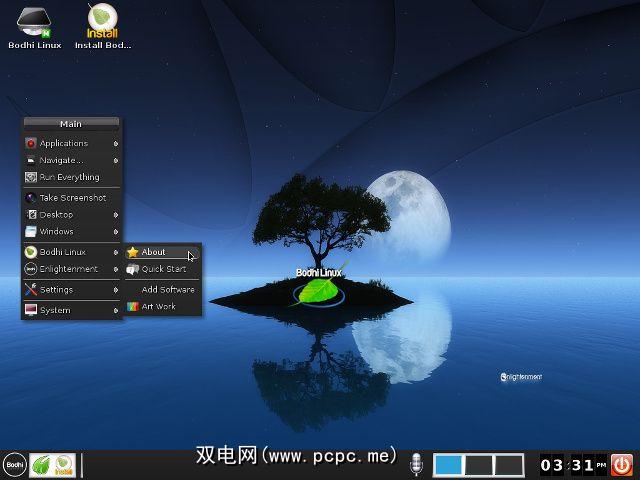Choose Quick Start in the submenu
The height and width of the screenshot is (480, 640).
click(163, 269)
